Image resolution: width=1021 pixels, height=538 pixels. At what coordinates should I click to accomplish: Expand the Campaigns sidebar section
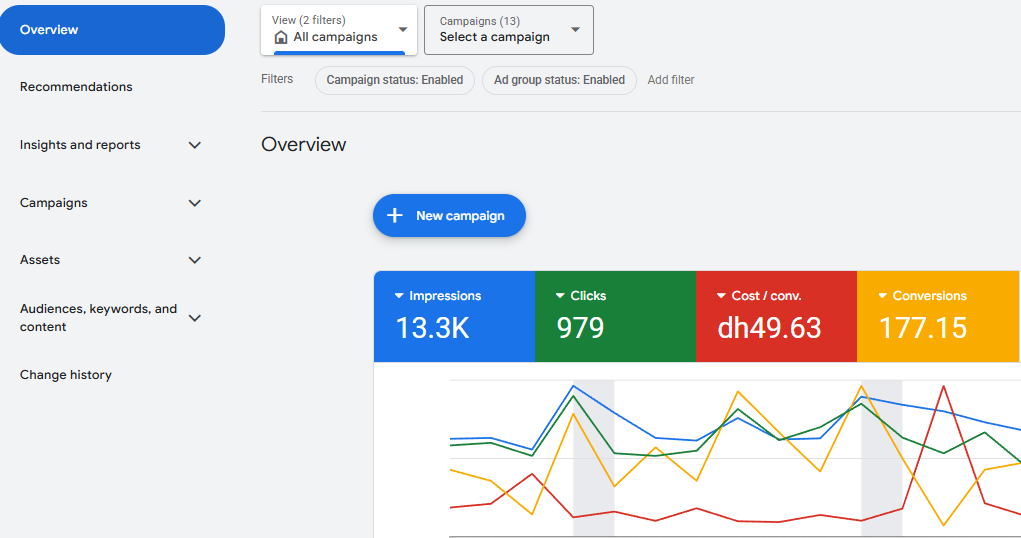[195, 203]
